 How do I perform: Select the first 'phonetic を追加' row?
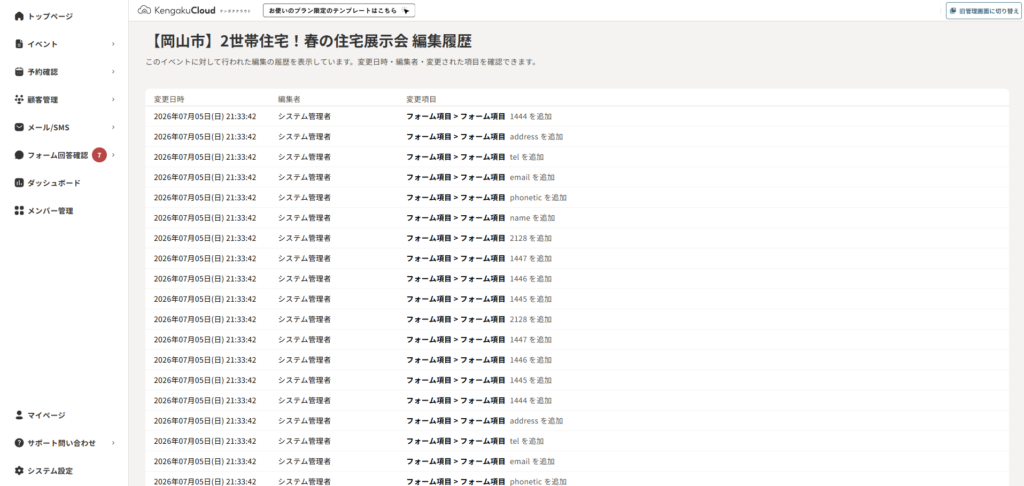pos(577,197)
